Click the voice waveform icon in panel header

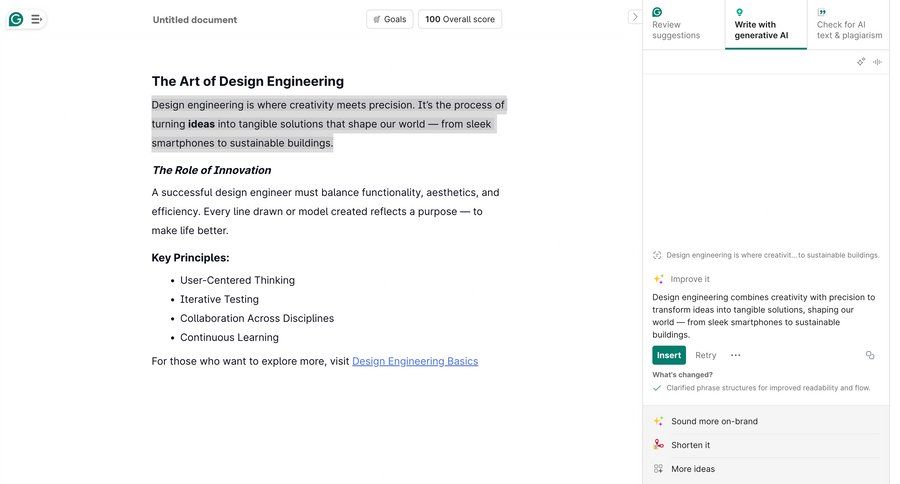pyautogui.click(x=877, y=61)
